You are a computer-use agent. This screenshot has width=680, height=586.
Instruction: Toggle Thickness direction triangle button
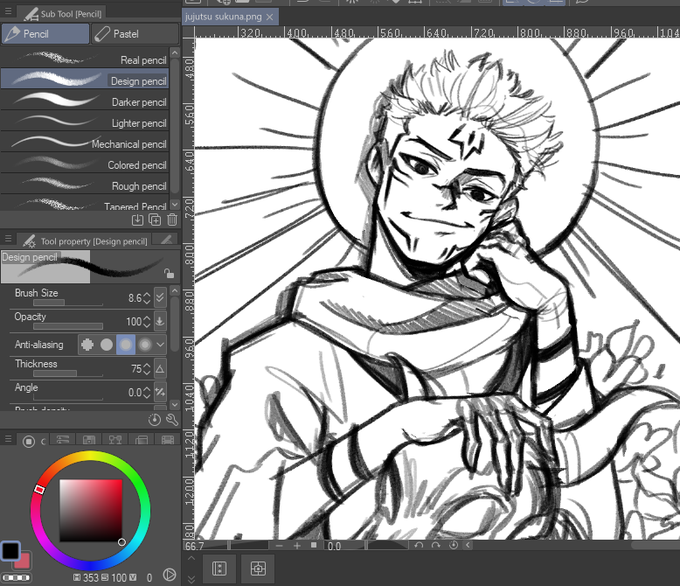click(x=160, y=369)
